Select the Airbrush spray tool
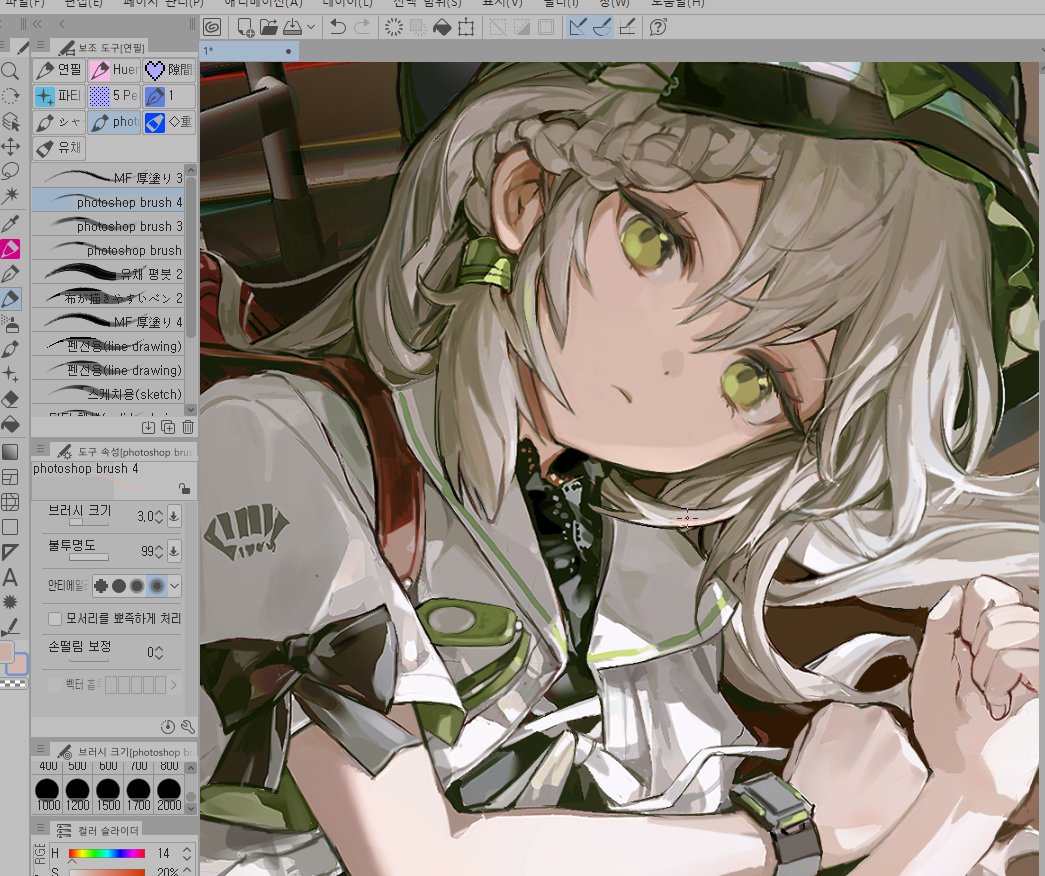This screenshot has height=876, width=1045. coord(10,325)
